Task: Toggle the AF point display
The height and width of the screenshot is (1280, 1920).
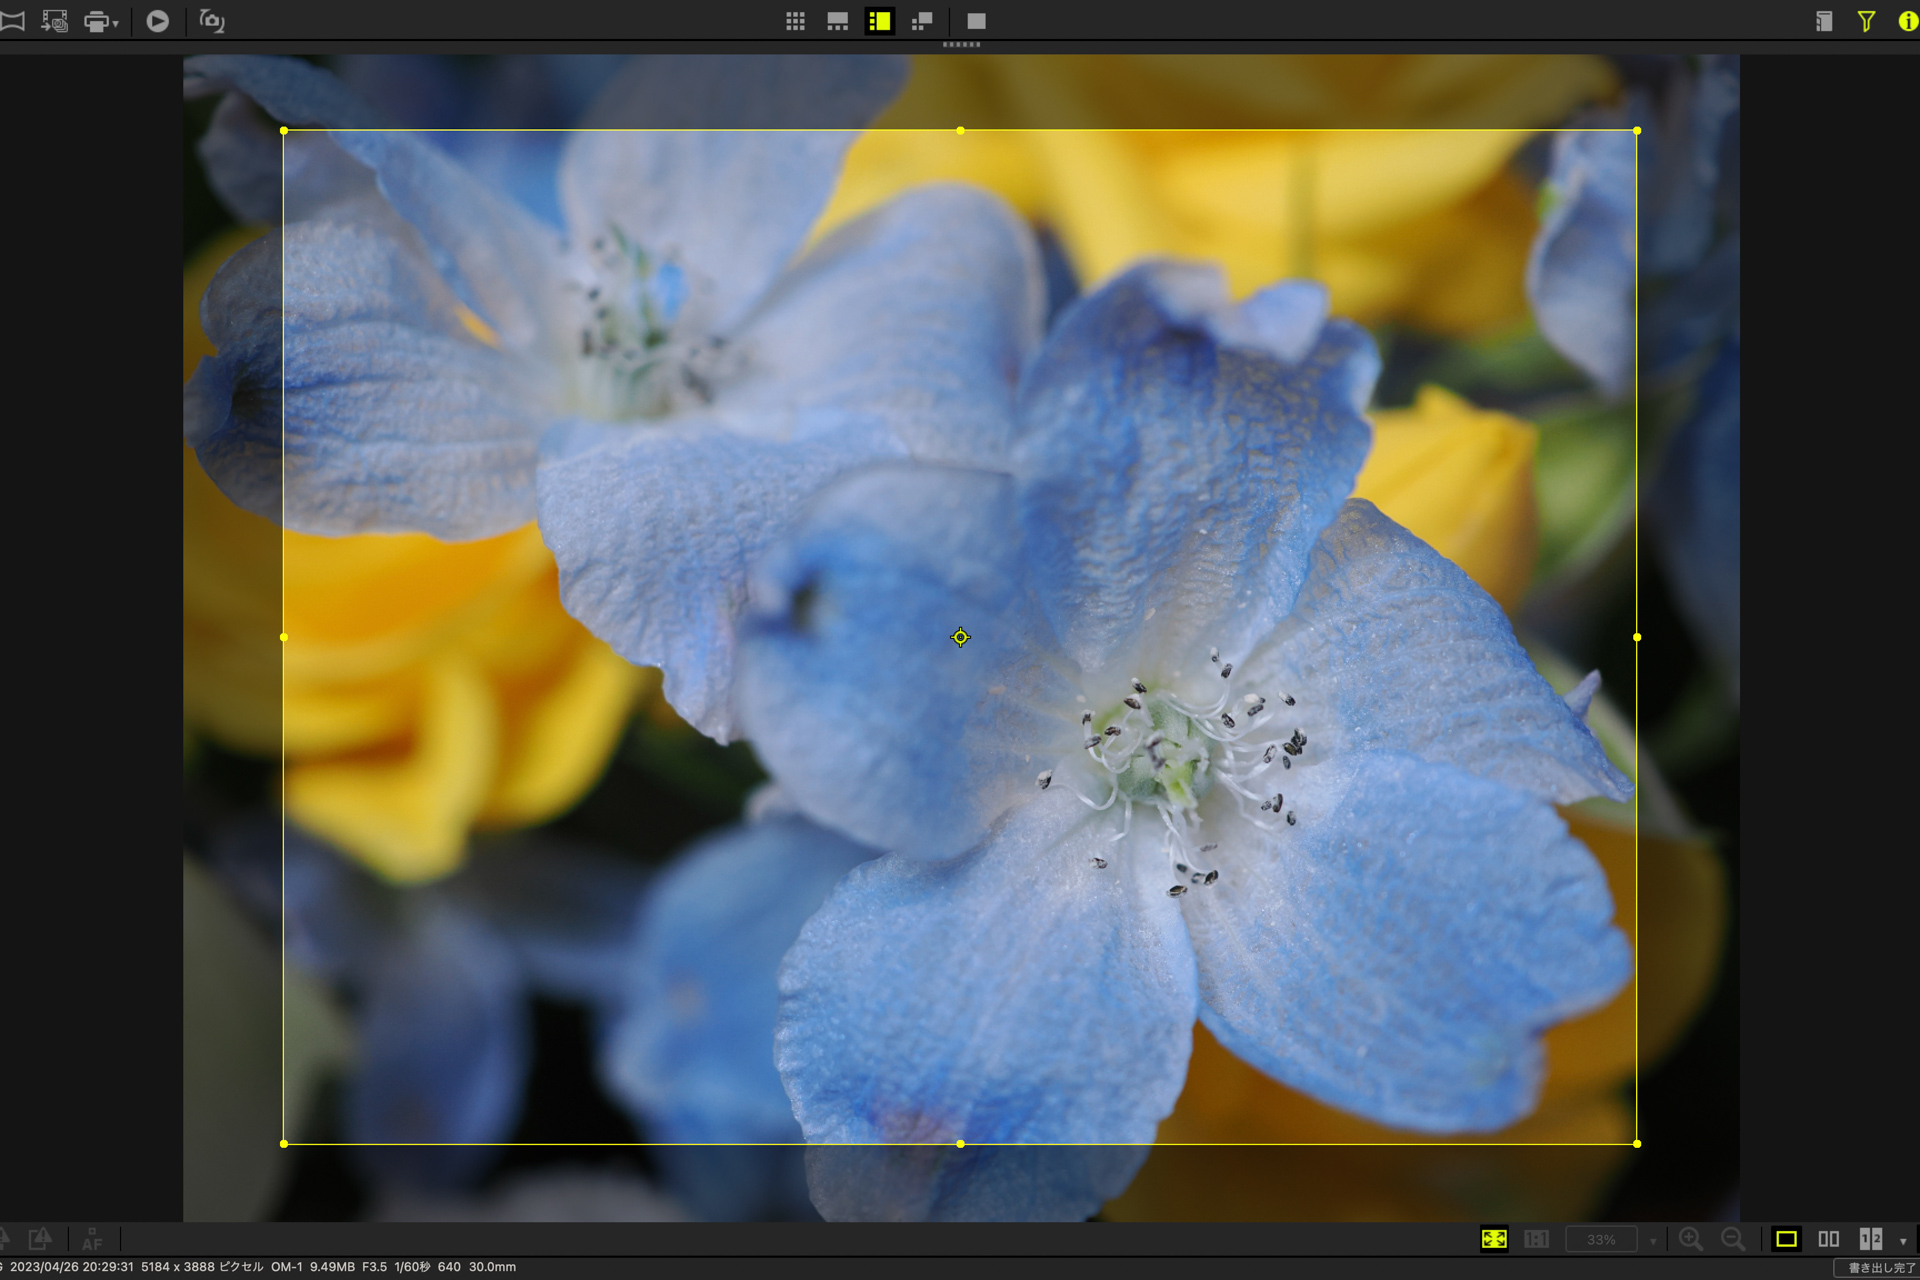Action: coord(92,1239)
